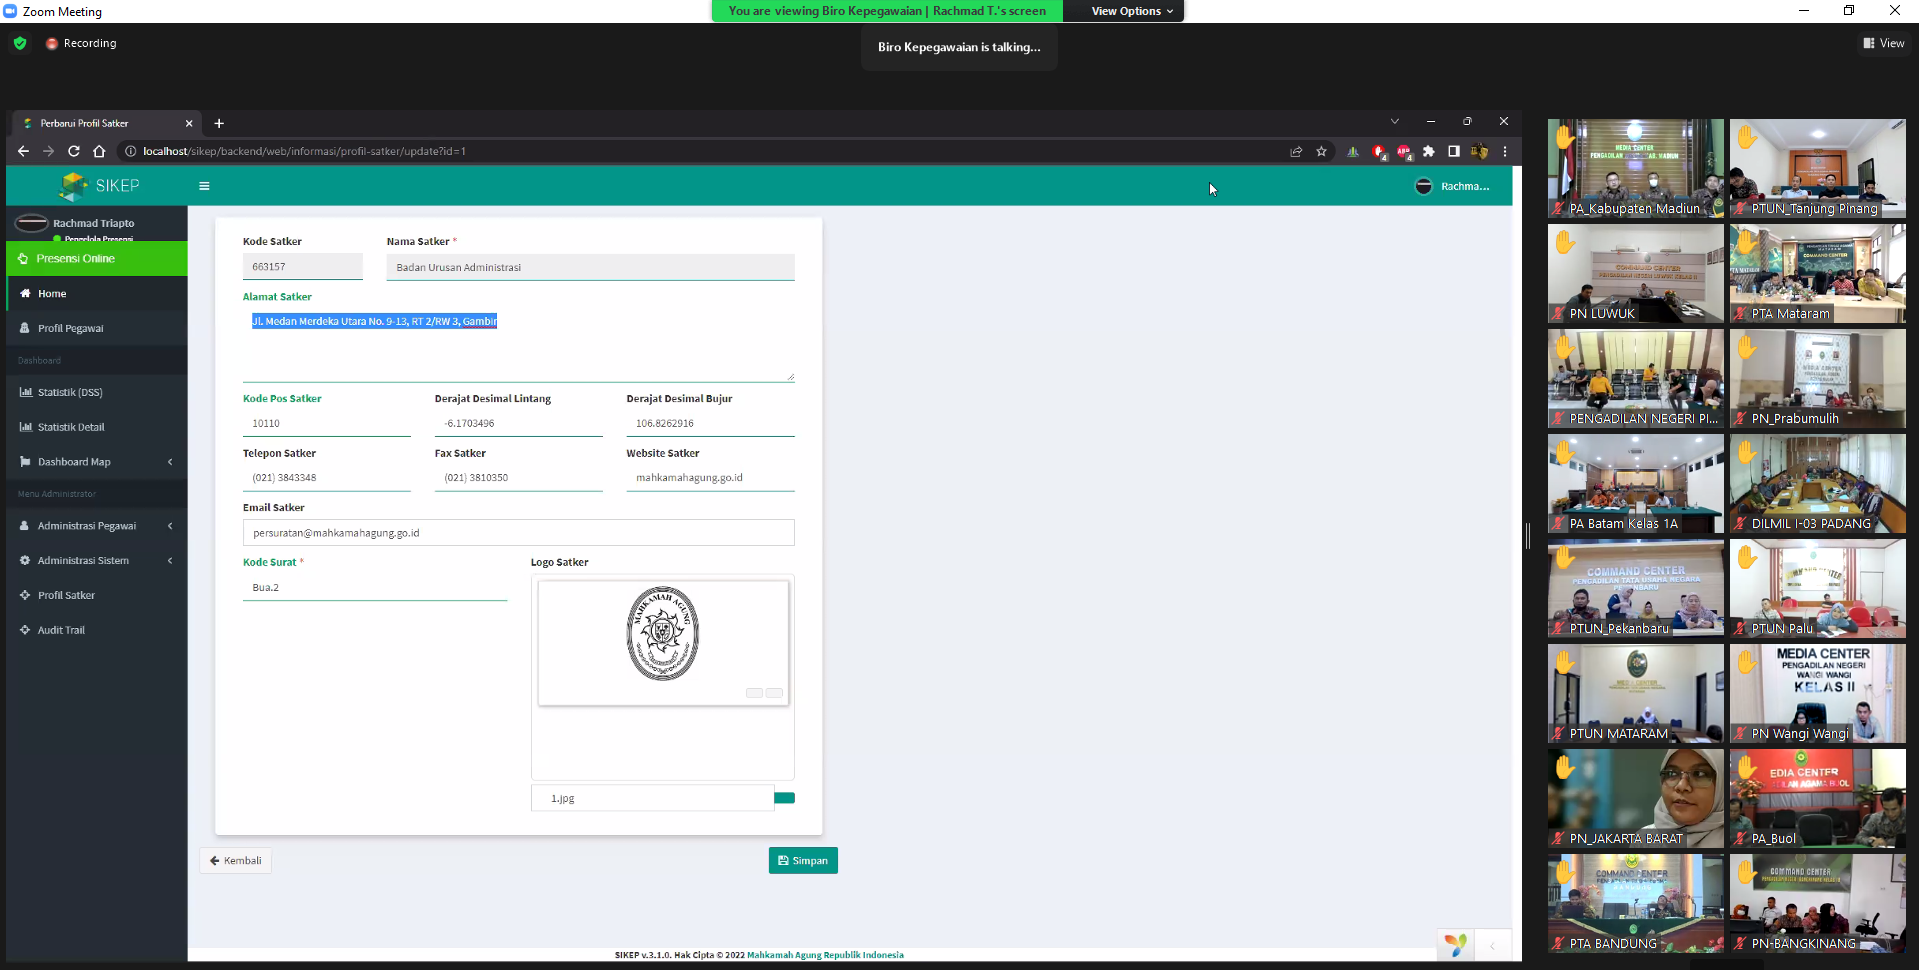Click the Mahkamah Agung Republik Indonesia footer link
Screen dimensions: 1919x970
[825, 955]
